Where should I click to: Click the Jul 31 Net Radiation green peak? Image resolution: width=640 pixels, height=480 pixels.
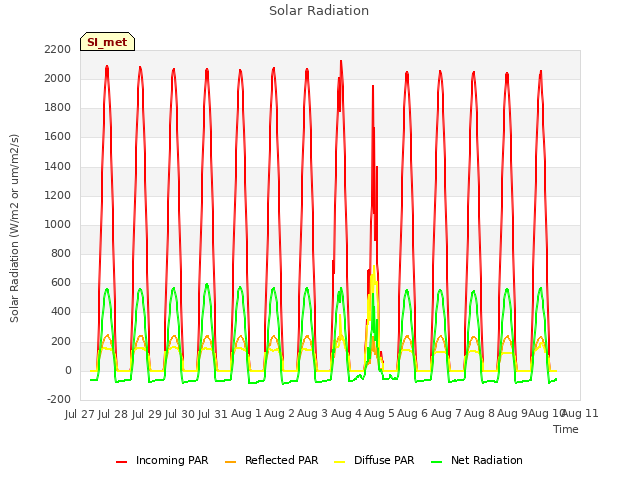pyautogui.click(x=207, y=285)
